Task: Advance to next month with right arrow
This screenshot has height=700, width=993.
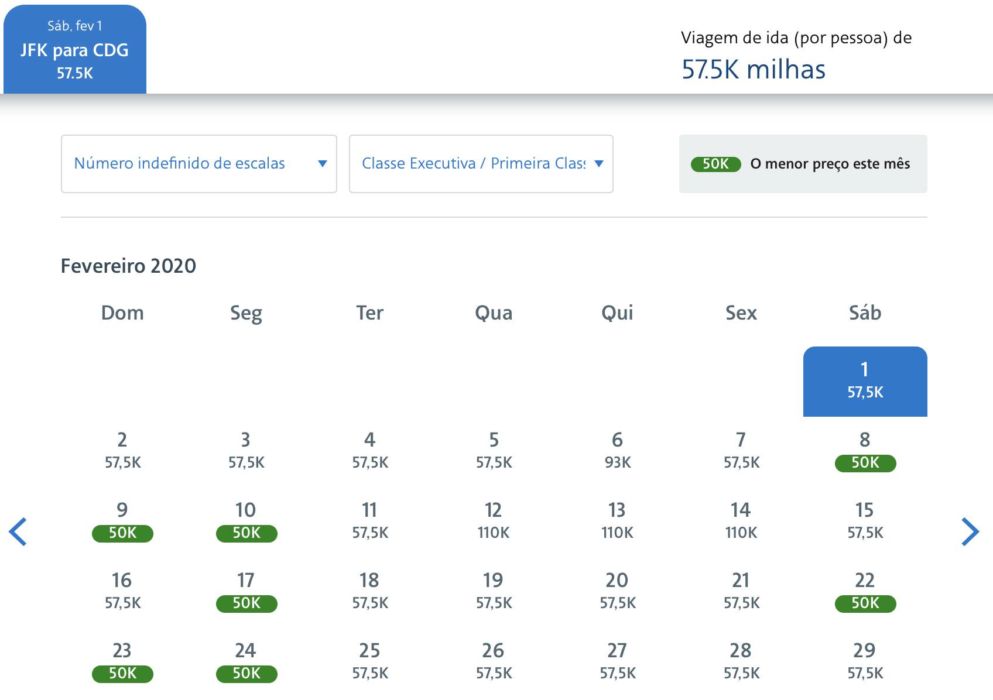Action: coord(970,531)
